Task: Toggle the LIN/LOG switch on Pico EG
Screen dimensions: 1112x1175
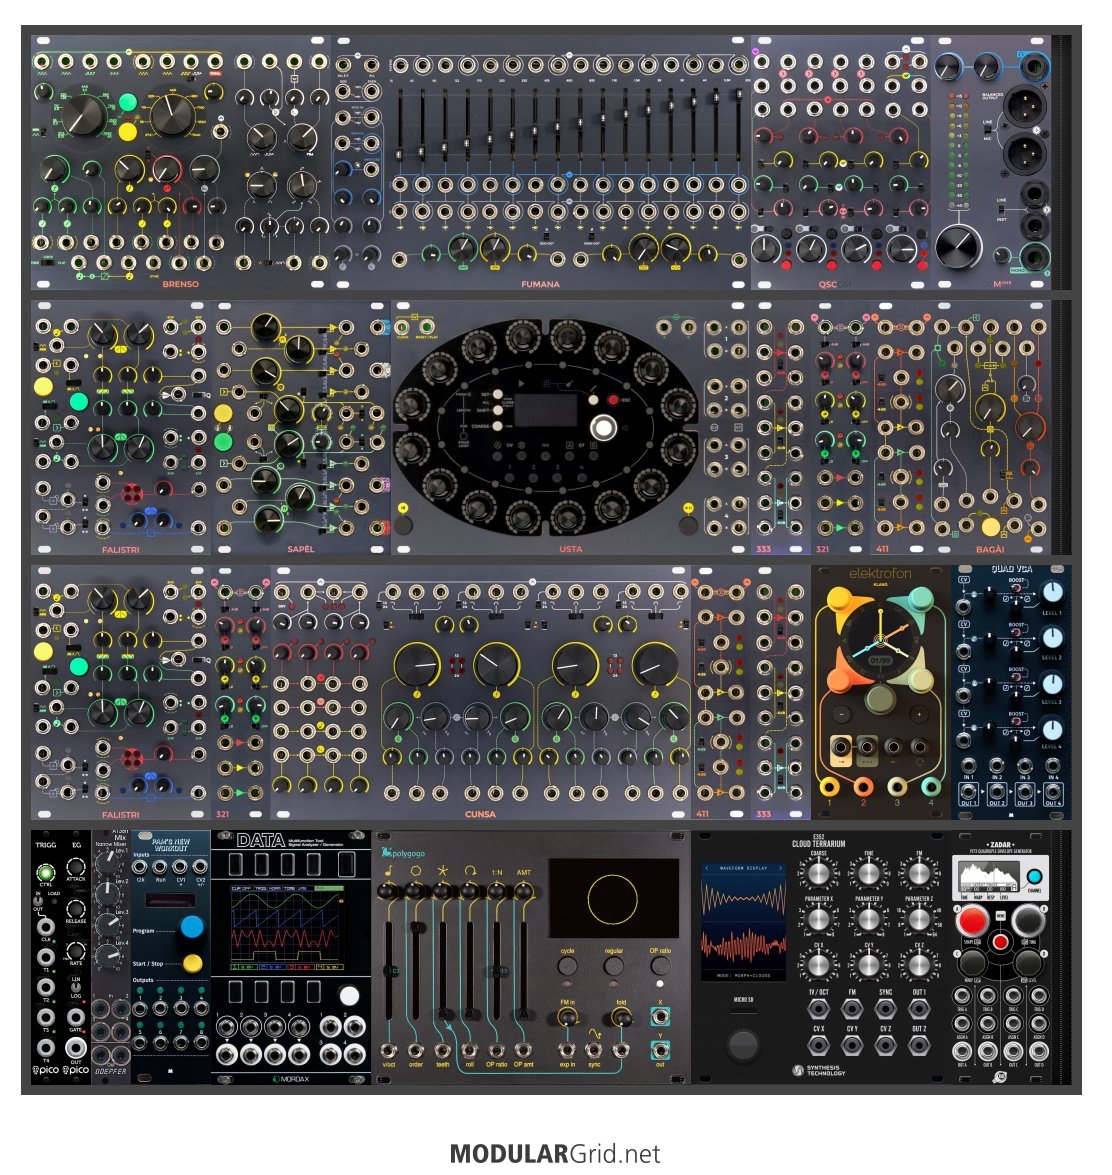Action: (x=76, y=987)
